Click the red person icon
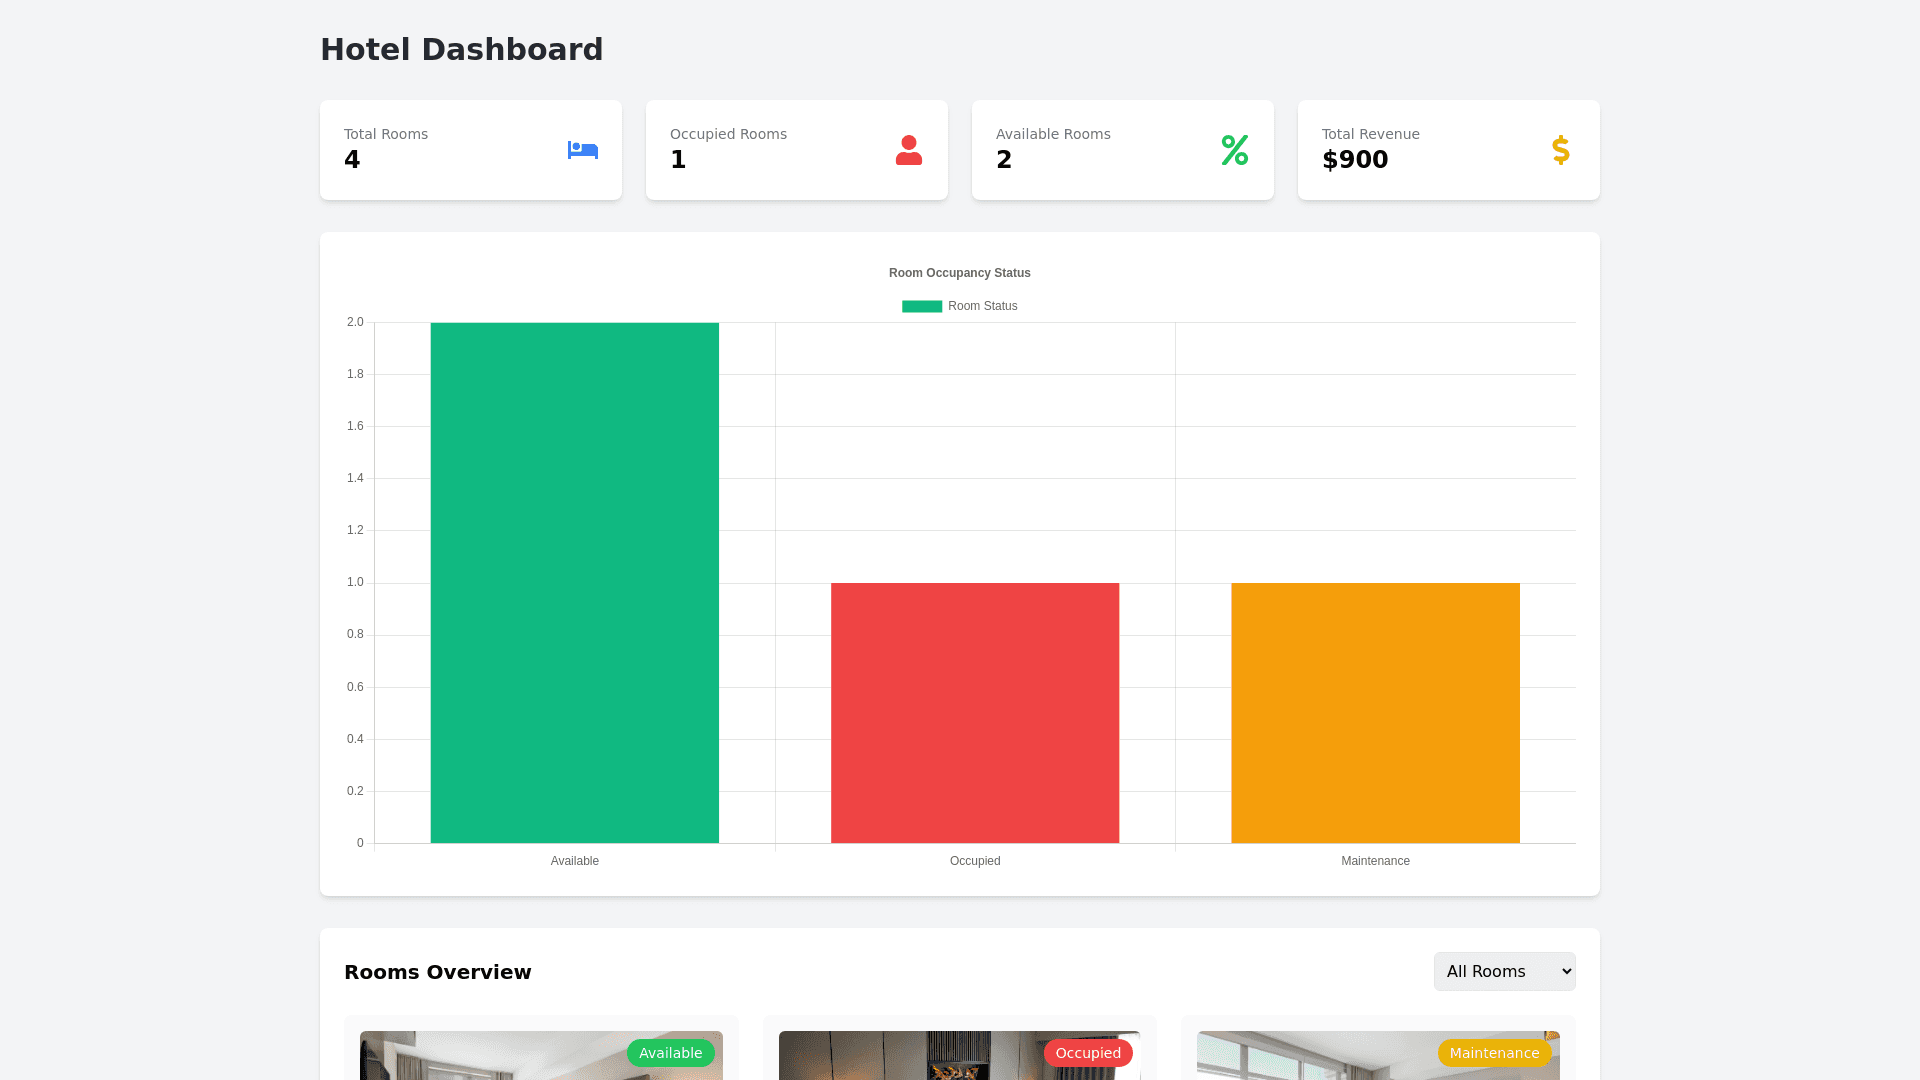The image size is (1920, 1080). click(908, 150)
